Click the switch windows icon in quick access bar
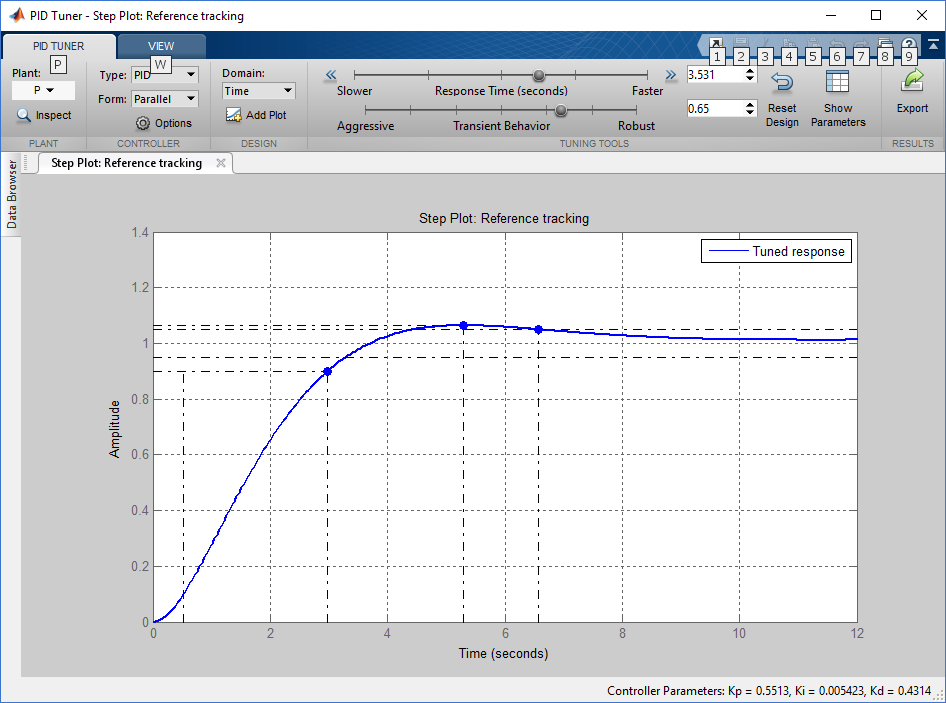This screenshot has height=703, width=946. click(885, 43)
